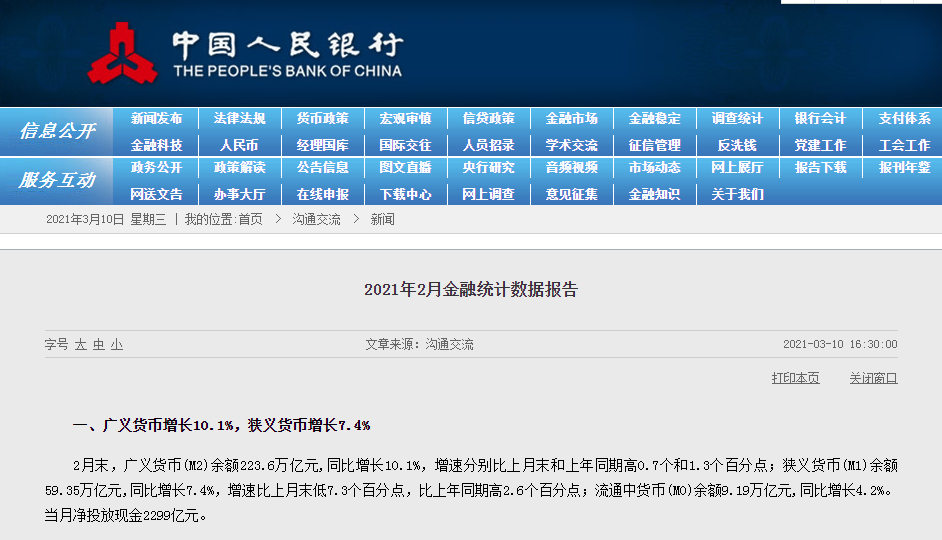Click the 服务互动 category header
The width and height of the screenshot is (942, 540).
(57, 180)
